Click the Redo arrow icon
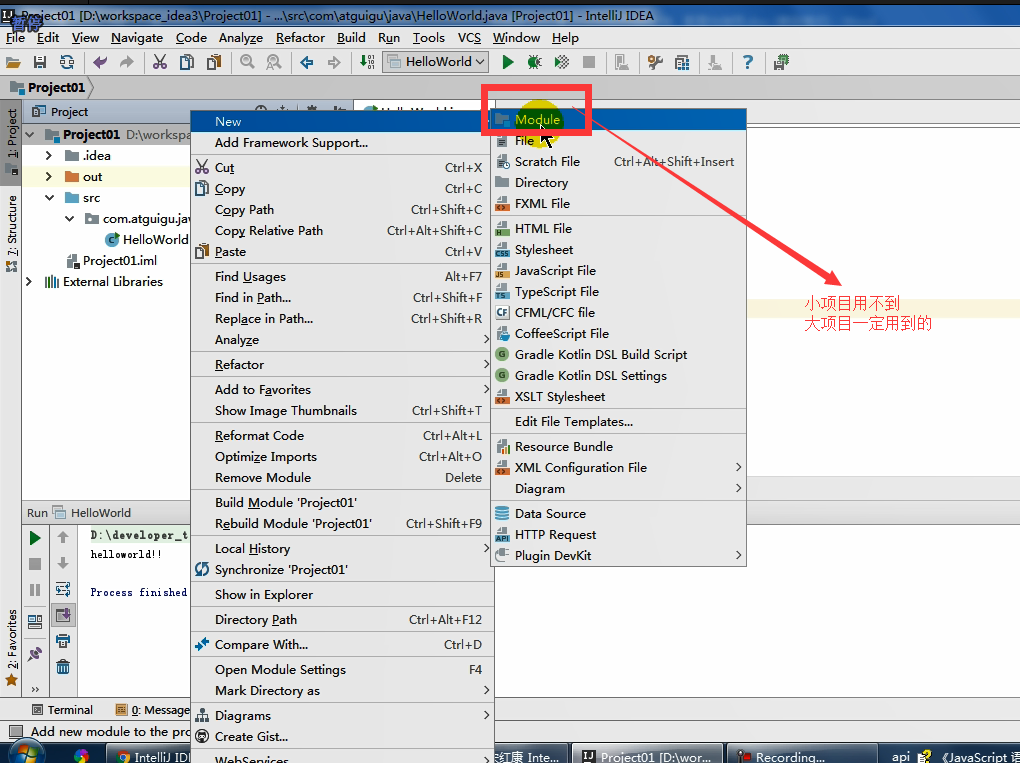This screenshot has width=1020, height=763. [x=126, y=62]
